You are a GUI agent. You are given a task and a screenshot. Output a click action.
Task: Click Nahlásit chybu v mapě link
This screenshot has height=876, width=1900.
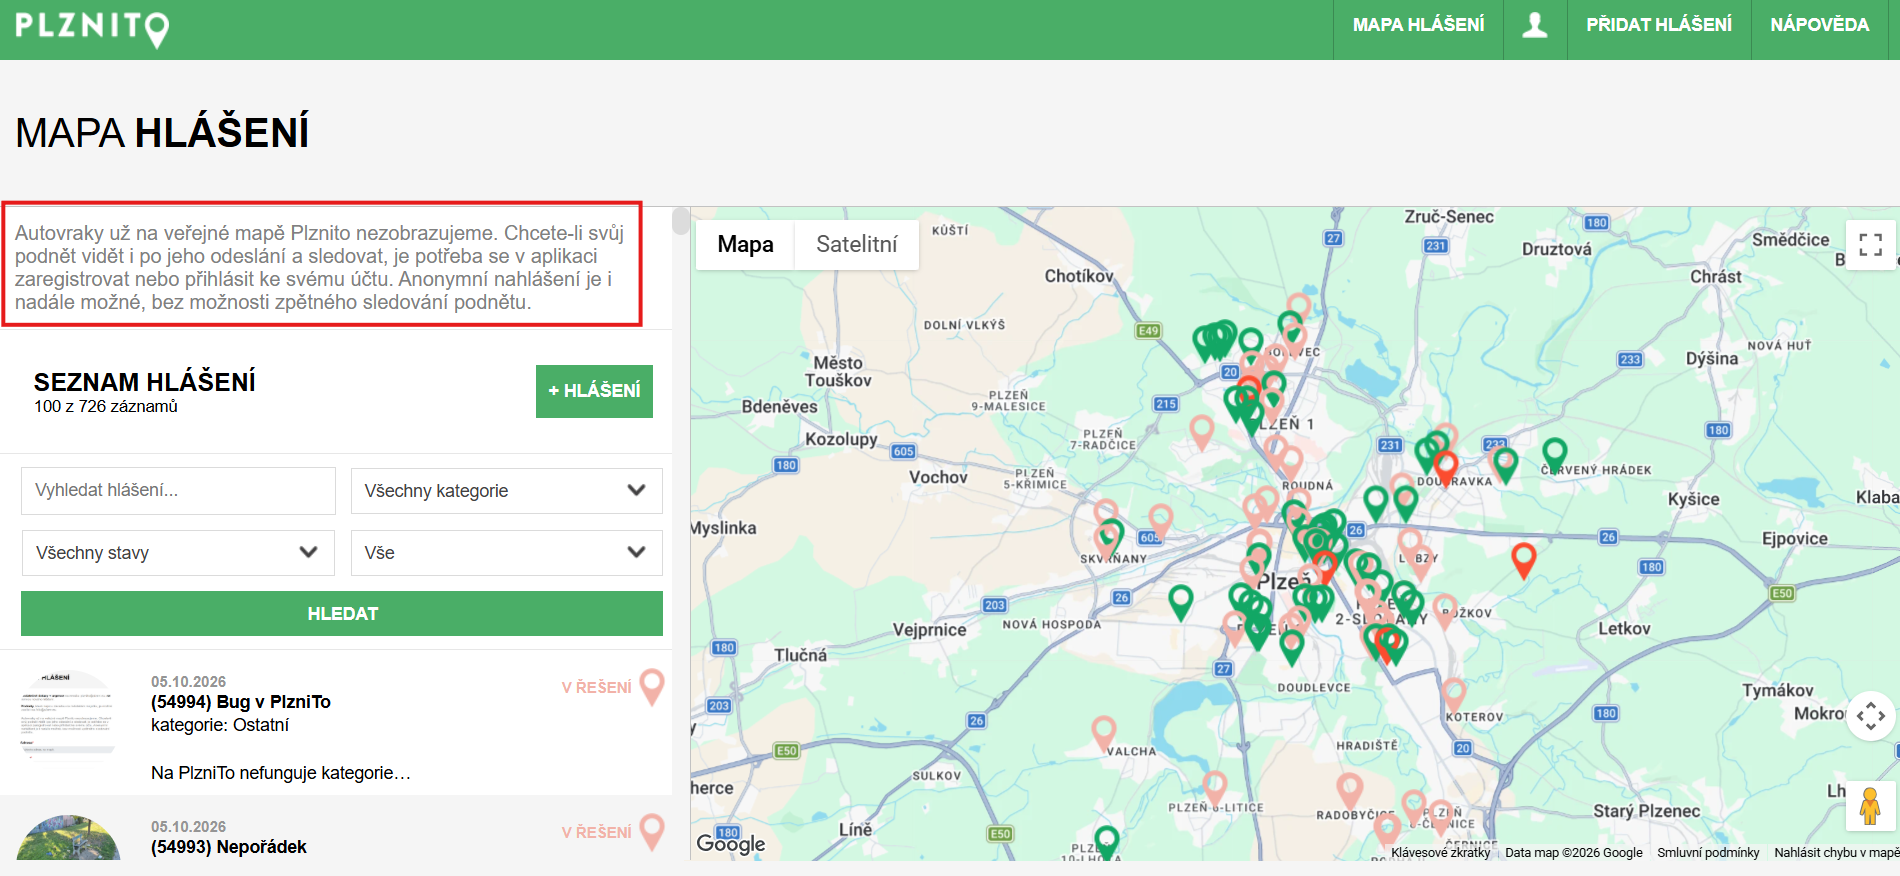tap(1836, 853)
